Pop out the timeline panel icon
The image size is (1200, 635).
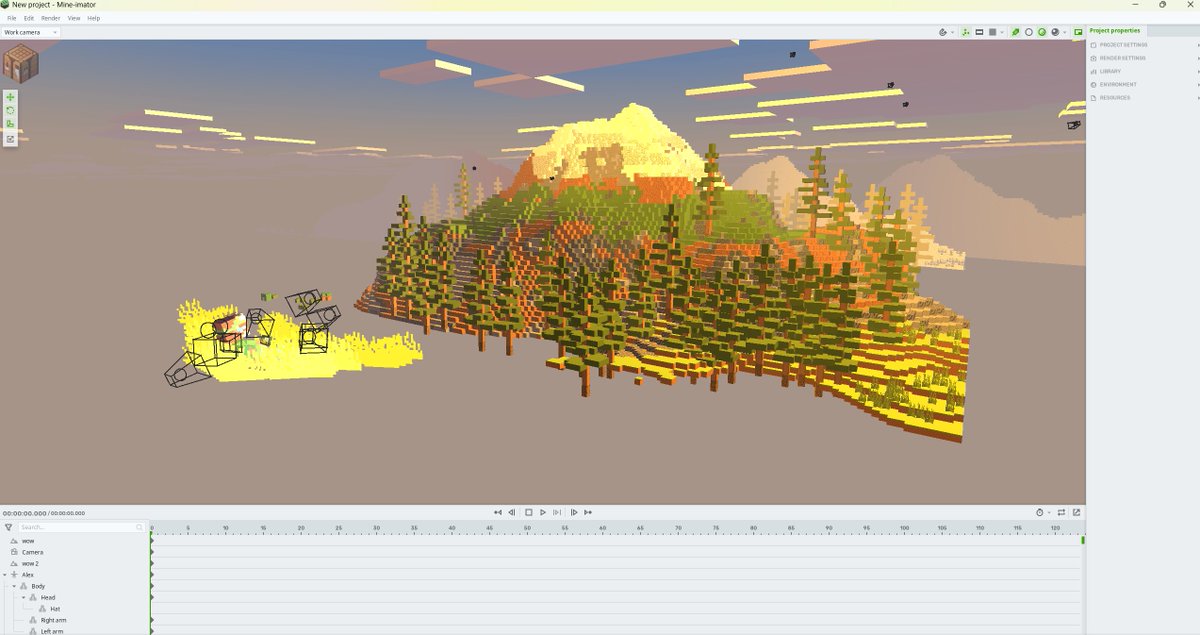[x=1076, y=512]
